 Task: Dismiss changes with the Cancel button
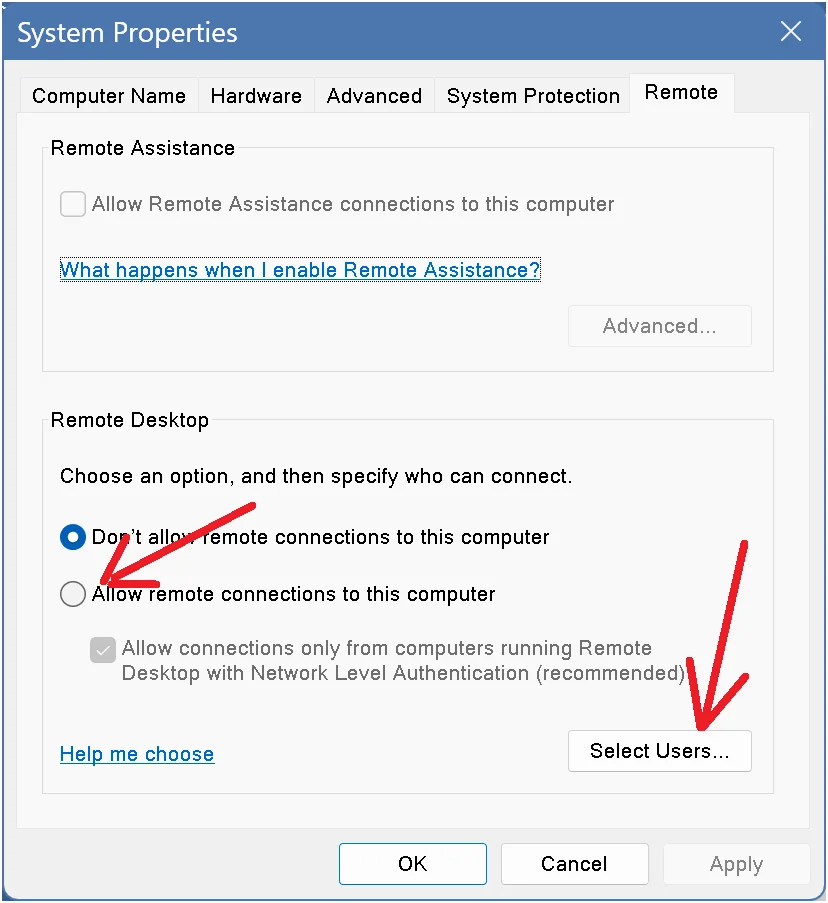tap(575, 864)
